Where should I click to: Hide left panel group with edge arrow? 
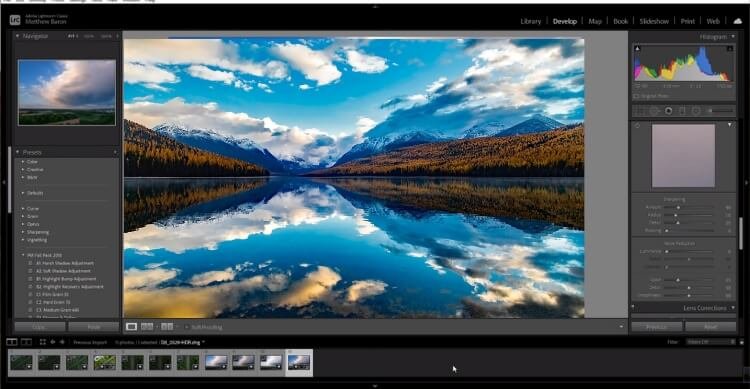pyautogui.click(x=3, y=182)
